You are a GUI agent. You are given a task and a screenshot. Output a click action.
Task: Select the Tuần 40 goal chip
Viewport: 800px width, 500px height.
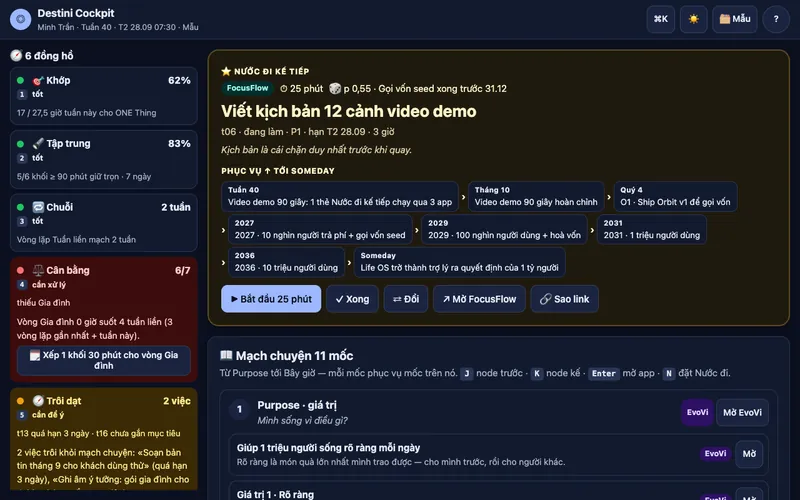tap(340, 196)
